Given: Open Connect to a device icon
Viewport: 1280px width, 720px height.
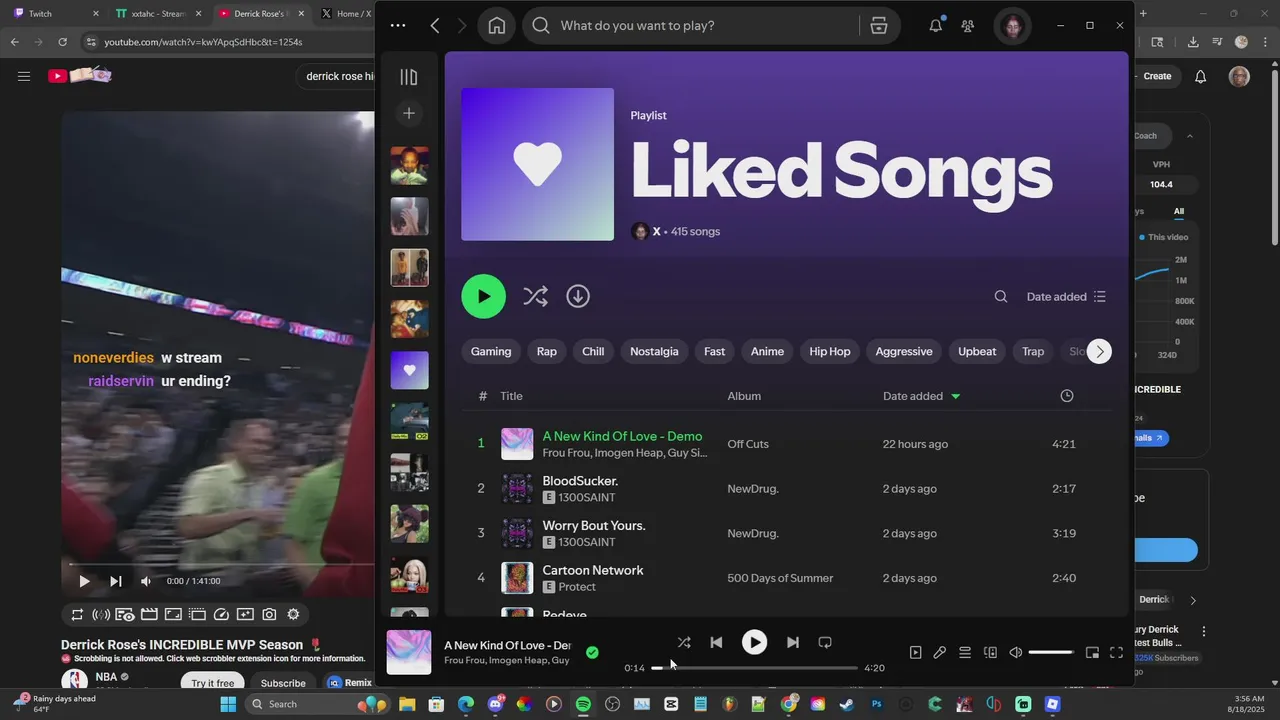Looking at the screenshot, I should pyautogui.click(x=990, y=653).
